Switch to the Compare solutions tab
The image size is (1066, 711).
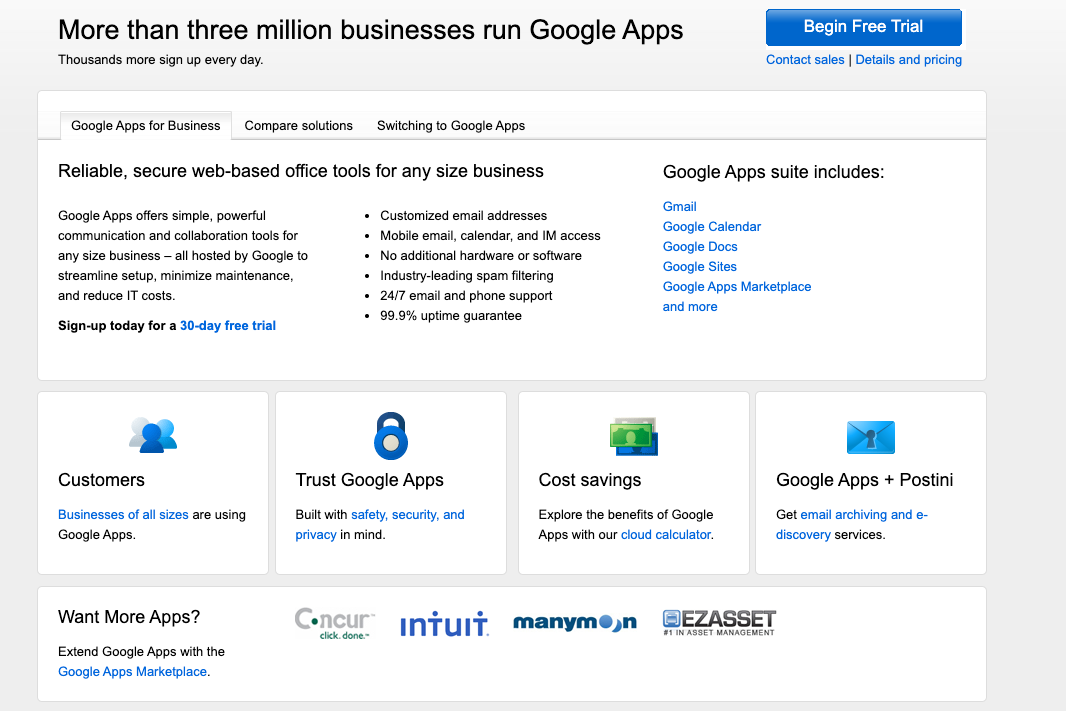(x=298, y=126)
